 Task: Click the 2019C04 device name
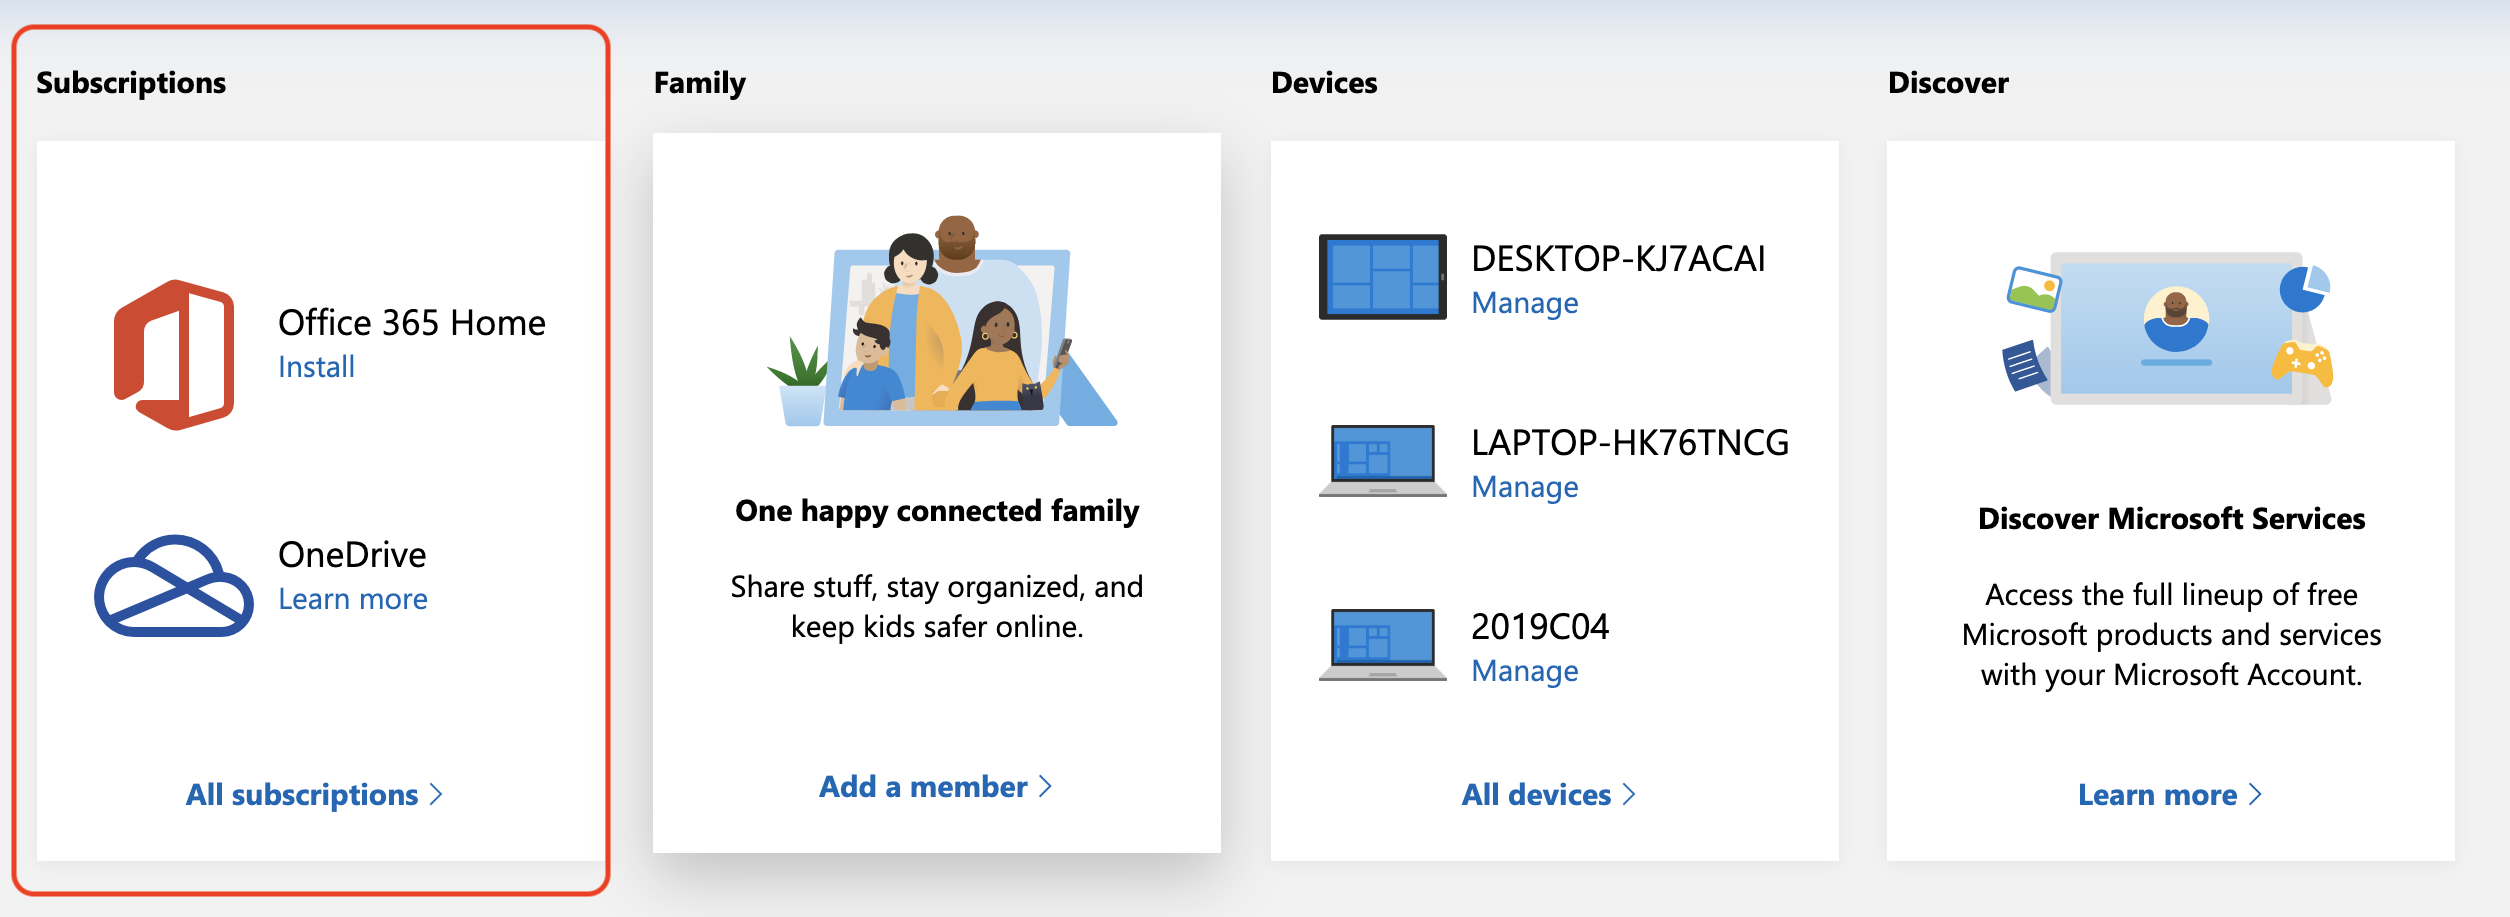pyautogui.click(x=1540, y=627)
